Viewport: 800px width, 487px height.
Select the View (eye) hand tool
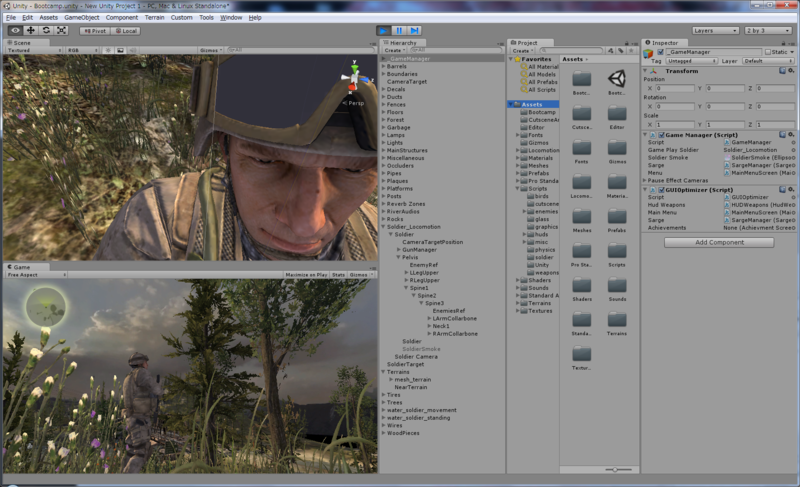tap(15, 31)
